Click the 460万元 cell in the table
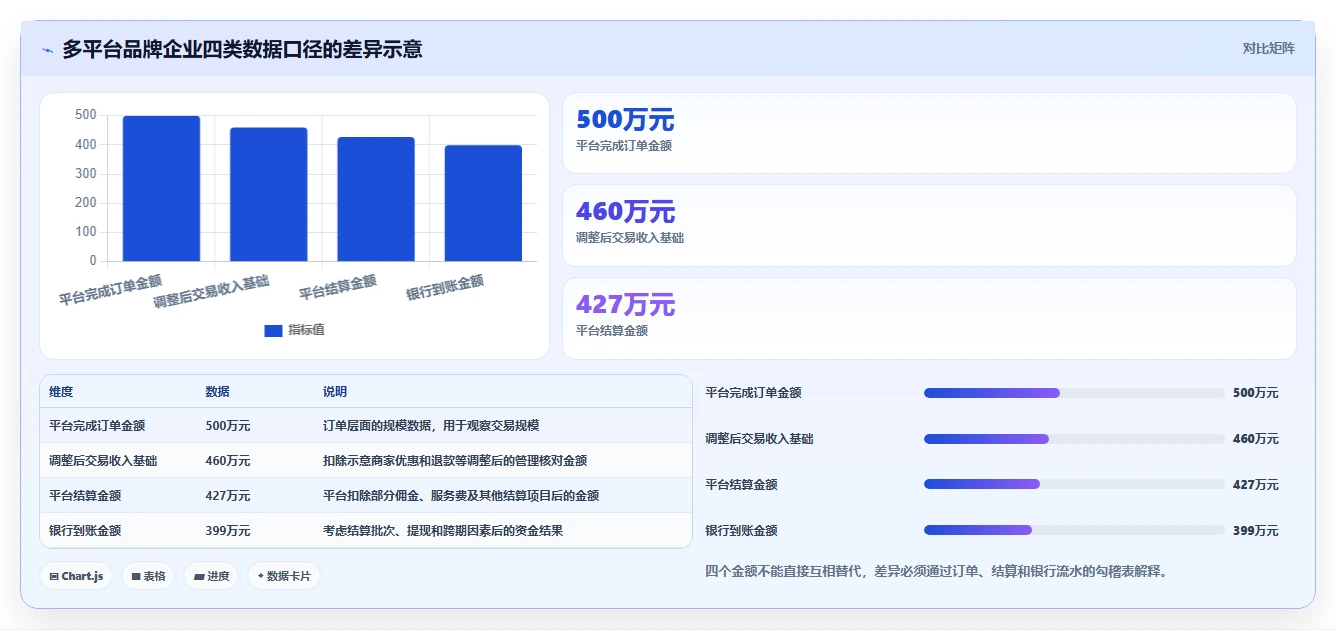Viewport: 1336px width, 630px height. (x=228, y=461)
